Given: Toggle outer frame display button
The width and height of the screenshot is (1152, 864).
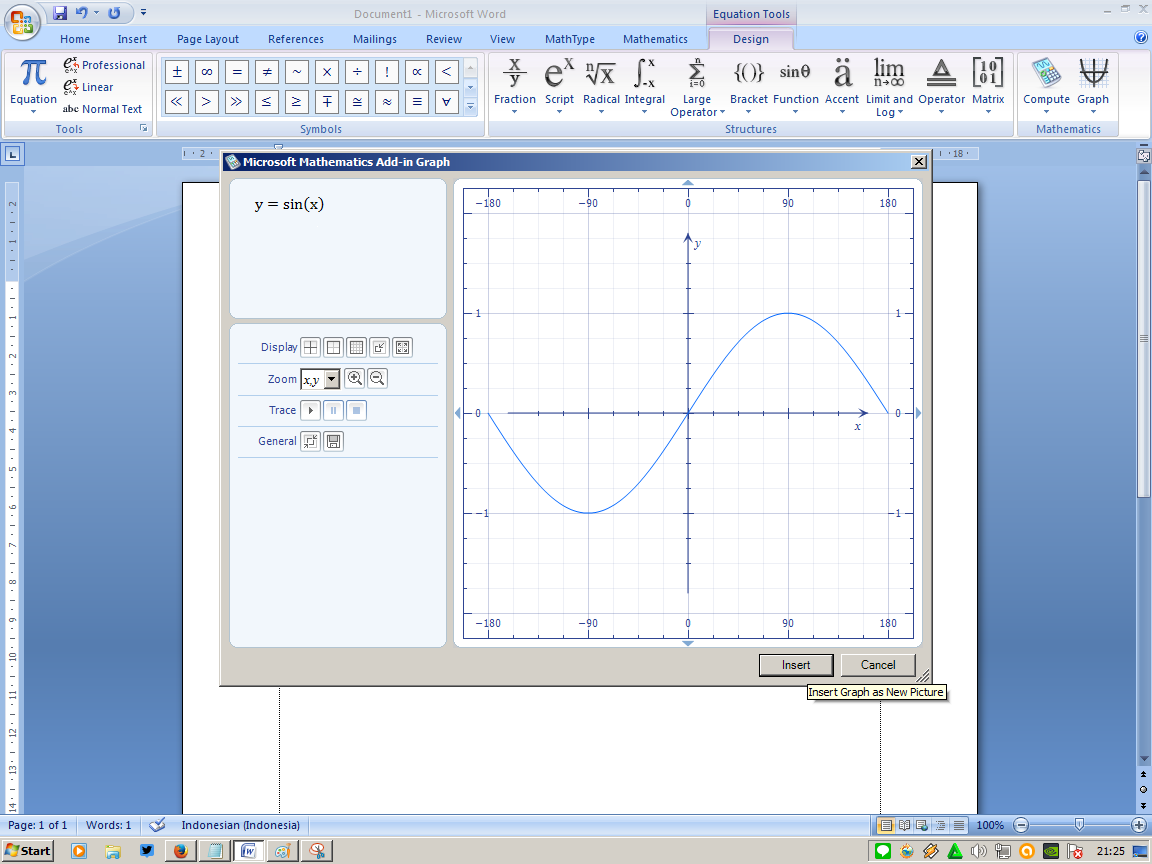Looking at the screenshot, I should [x=334, y=348].
